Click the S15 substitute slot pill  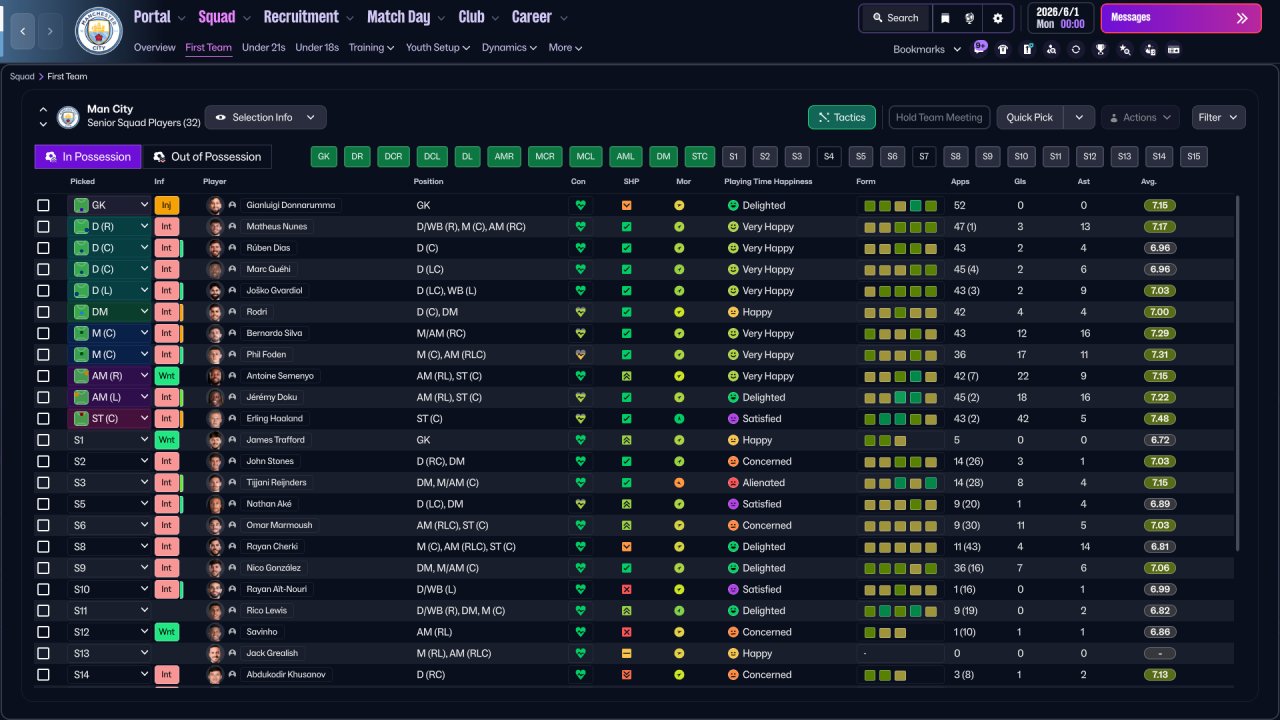[x=1194, y=156]
